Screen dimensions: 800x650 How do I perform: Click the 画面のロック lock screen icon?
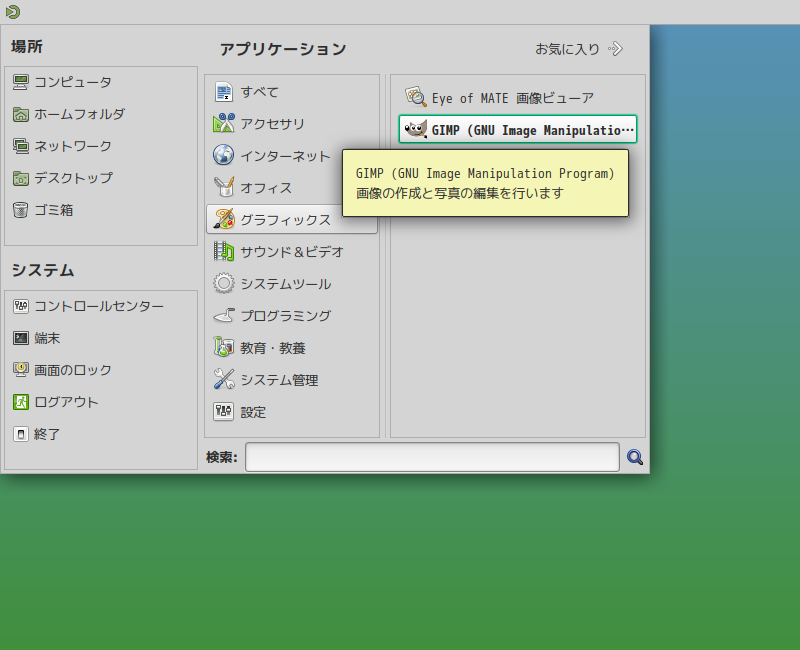(20, 370)
